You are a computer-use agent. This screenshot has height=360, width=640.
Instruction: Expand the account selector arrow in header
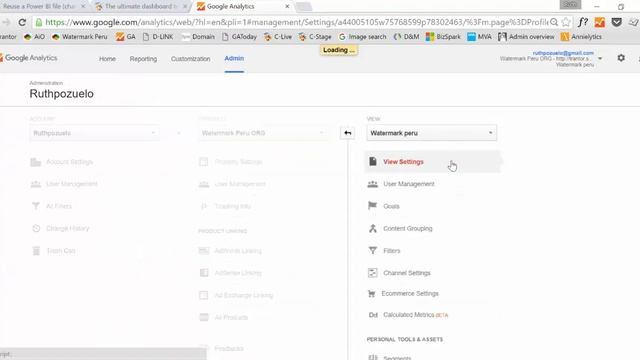pos(600,58)
